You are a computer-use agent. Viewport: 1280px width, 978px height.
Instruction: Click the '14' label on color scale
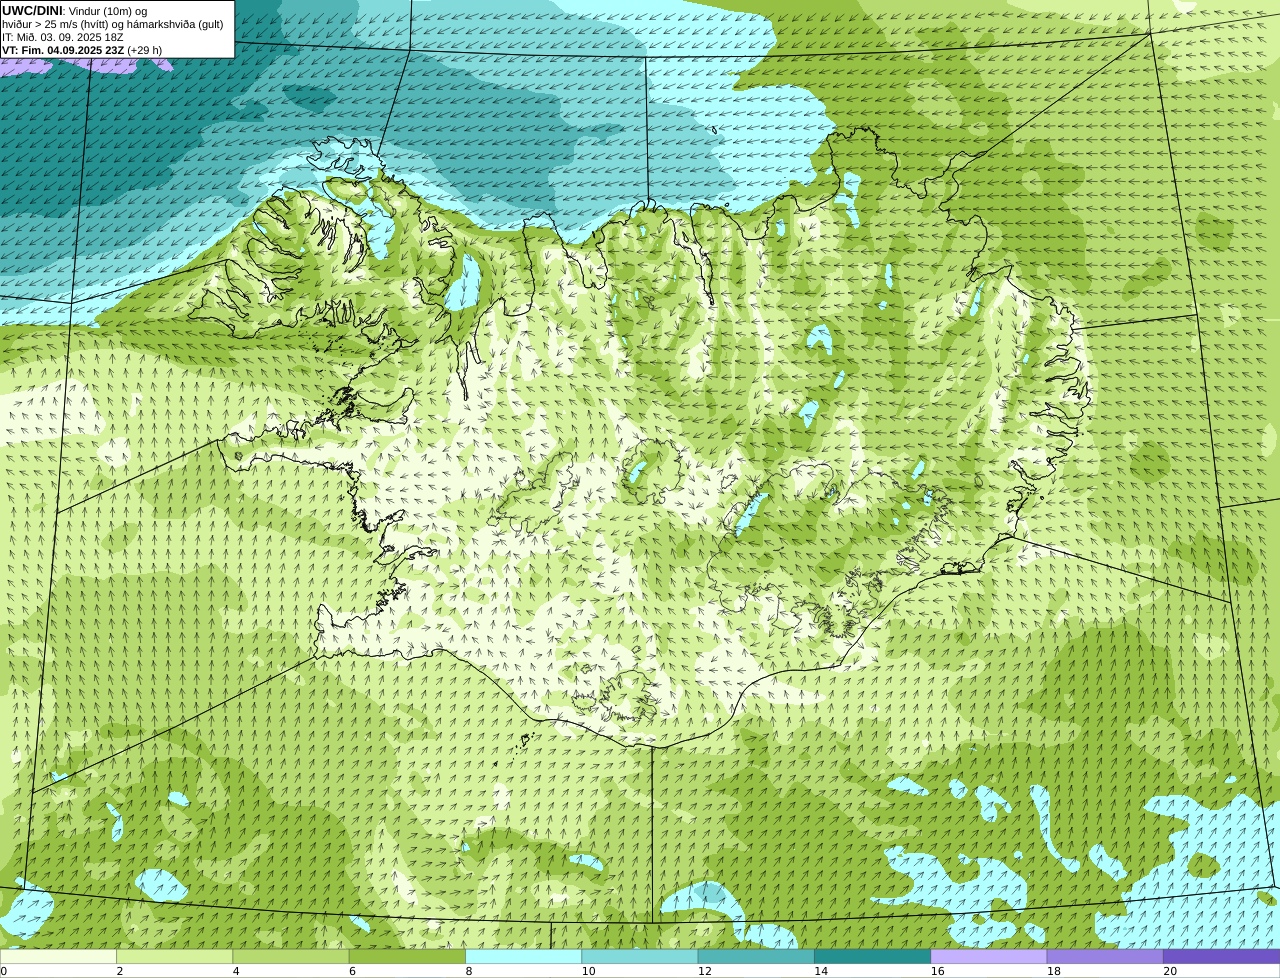coord(821,971)
